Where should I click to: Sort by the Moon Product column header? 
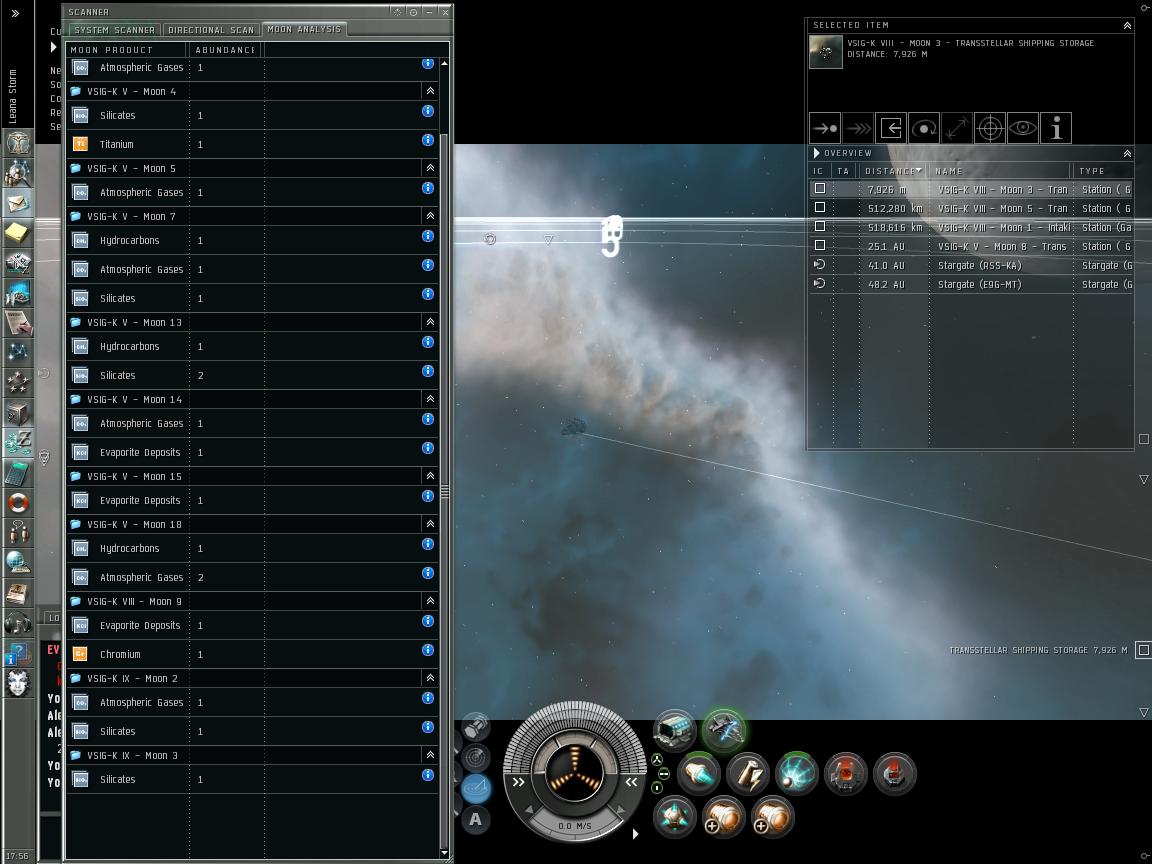tap(126, 50)
